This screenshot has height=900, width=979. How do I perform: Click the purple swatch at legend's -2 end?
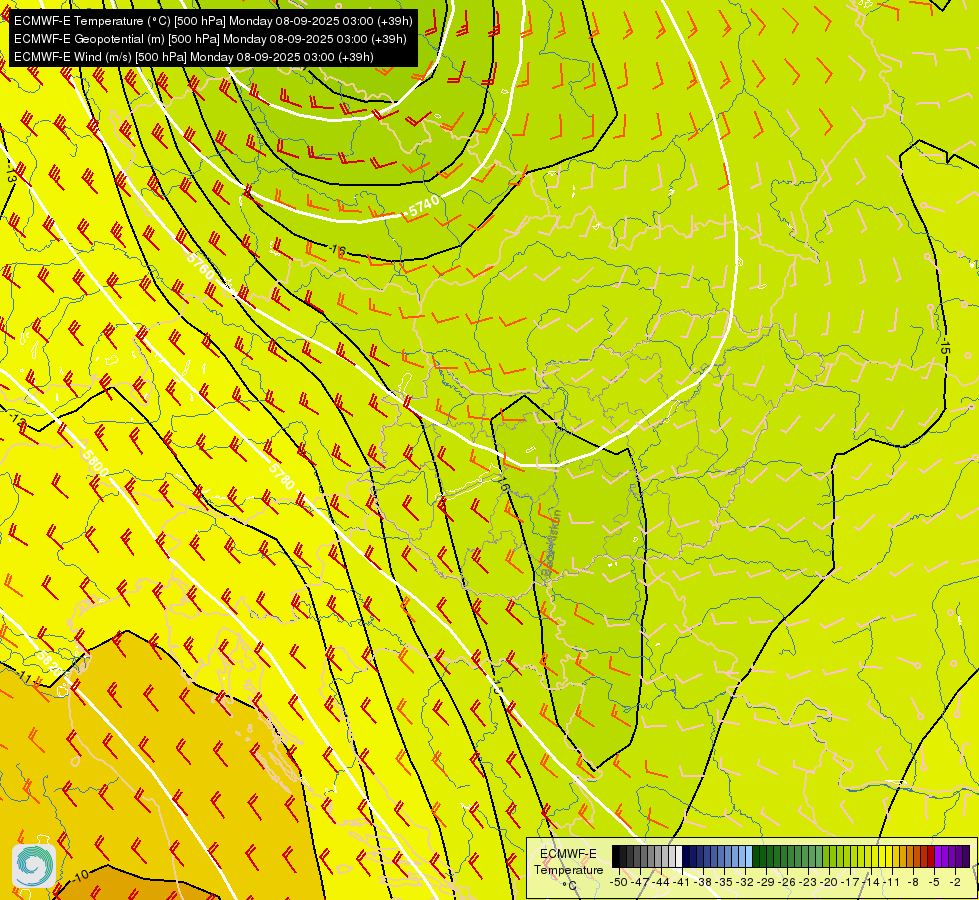click(966, 856)
